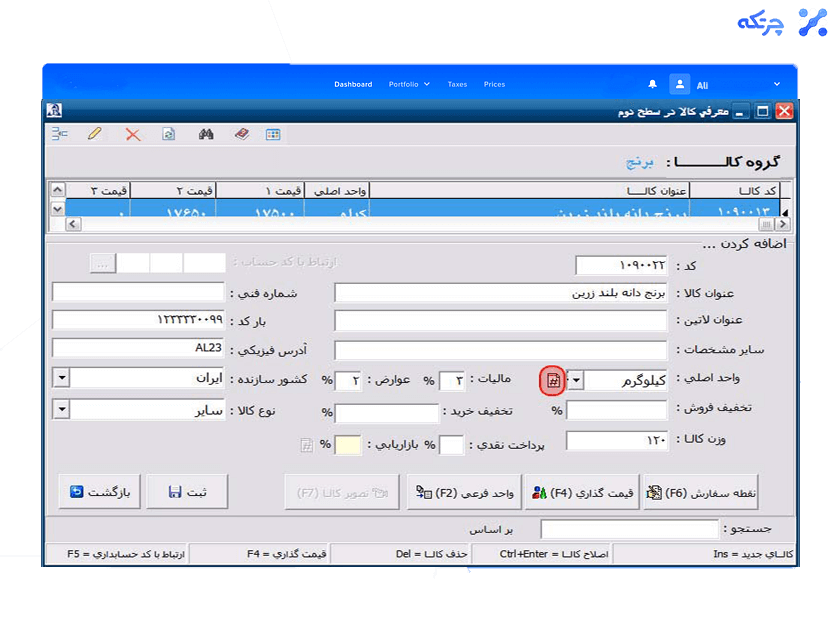The height and width of the screenshot is (630, 840).
Task: Click the نقطه سفارش (F6) button
Action: (x=701, y=492)
